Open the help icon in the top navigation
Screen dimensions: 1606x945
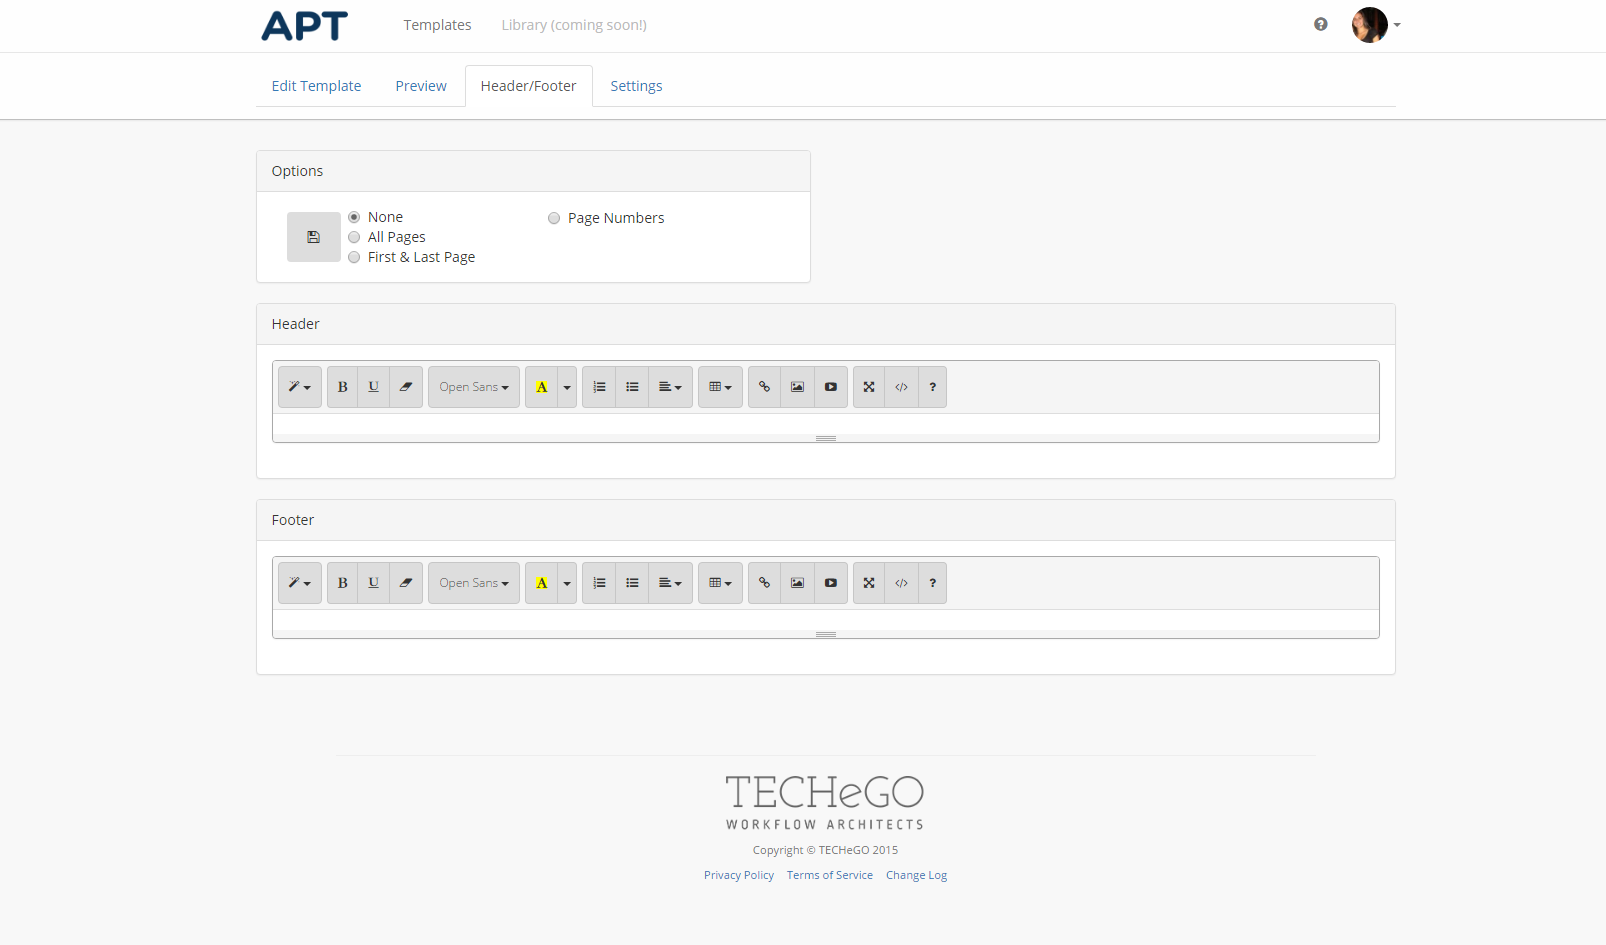coord(1320,25)
